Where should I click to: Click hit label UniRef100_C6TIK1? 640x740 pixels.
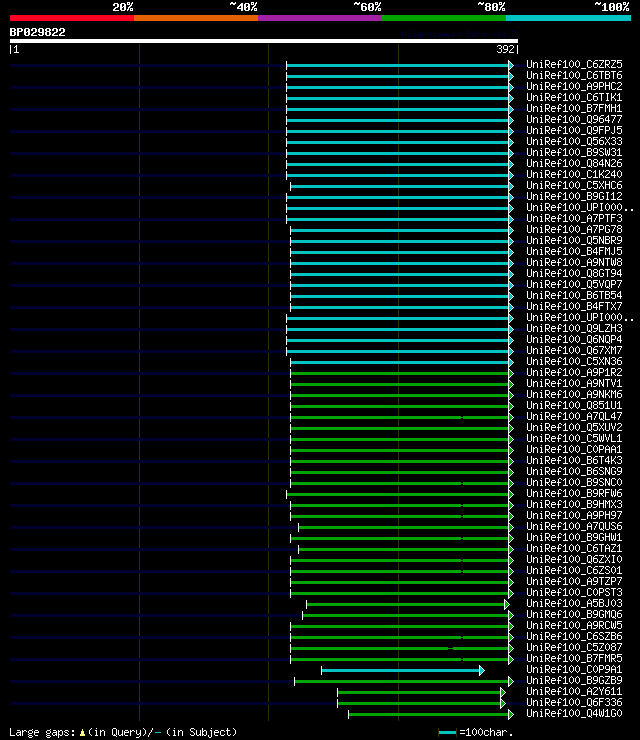(574, 97)
